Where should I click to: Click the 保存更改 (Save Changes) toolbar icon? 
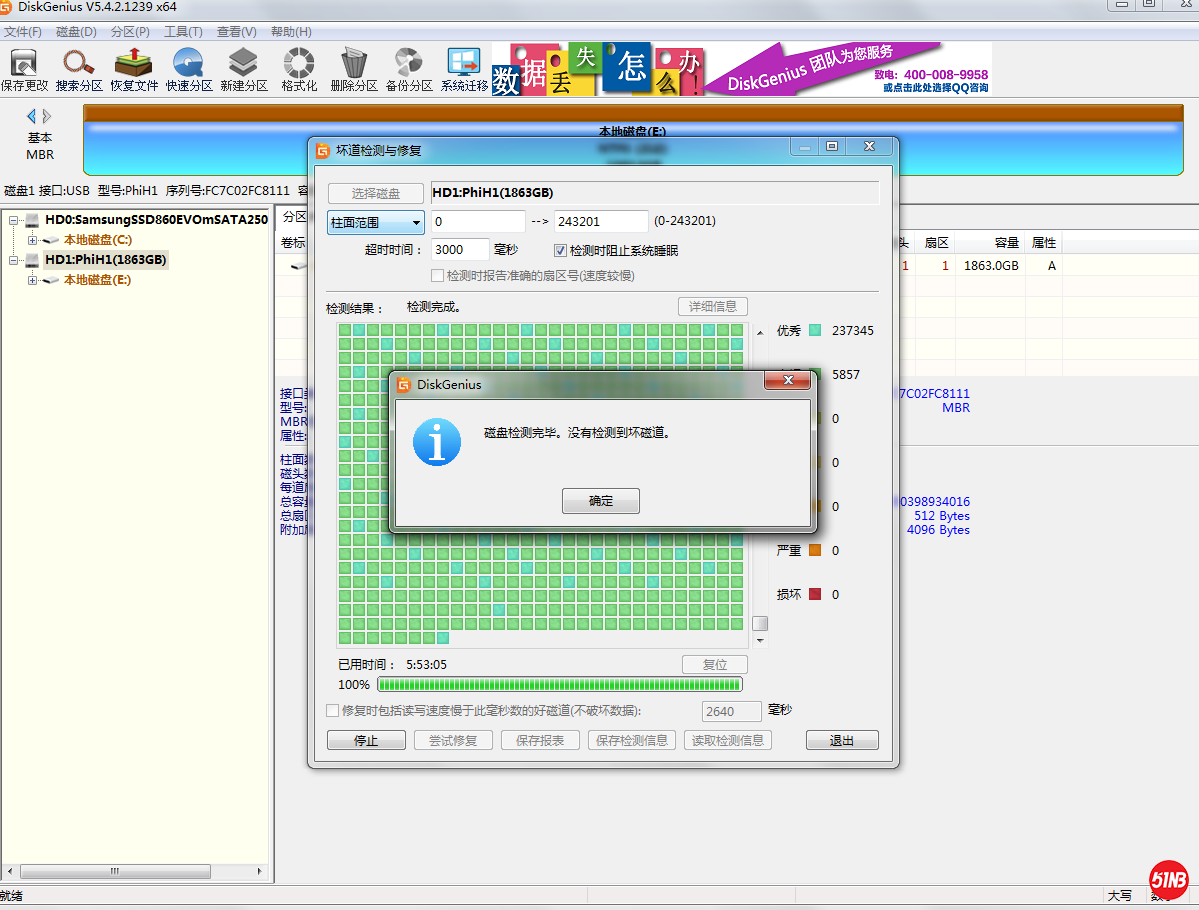[x=24, y=69]
